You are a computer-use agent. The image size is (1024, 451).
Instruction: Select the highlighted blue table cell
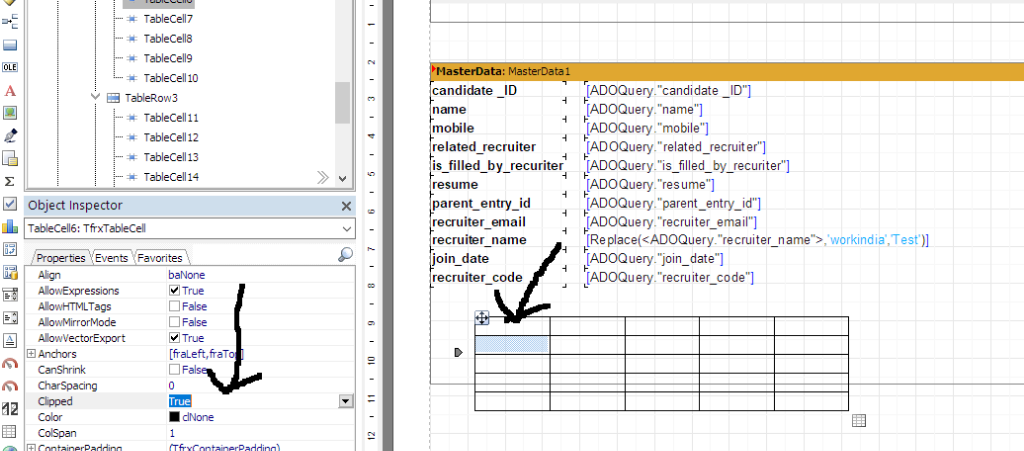(x=512, y=345)
